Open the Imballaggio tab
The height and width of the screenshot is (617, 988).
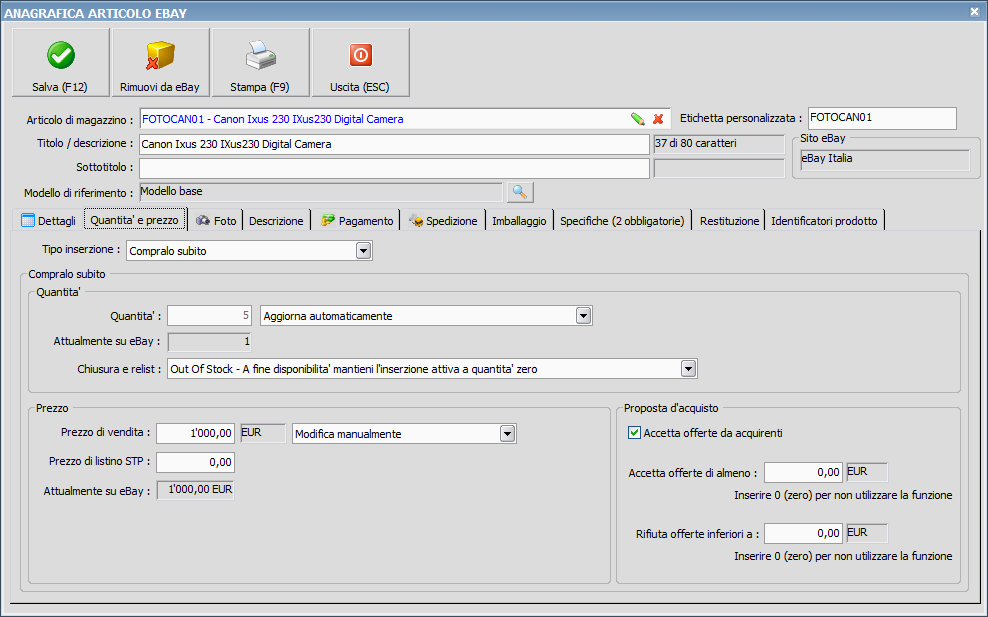point(519,221)
